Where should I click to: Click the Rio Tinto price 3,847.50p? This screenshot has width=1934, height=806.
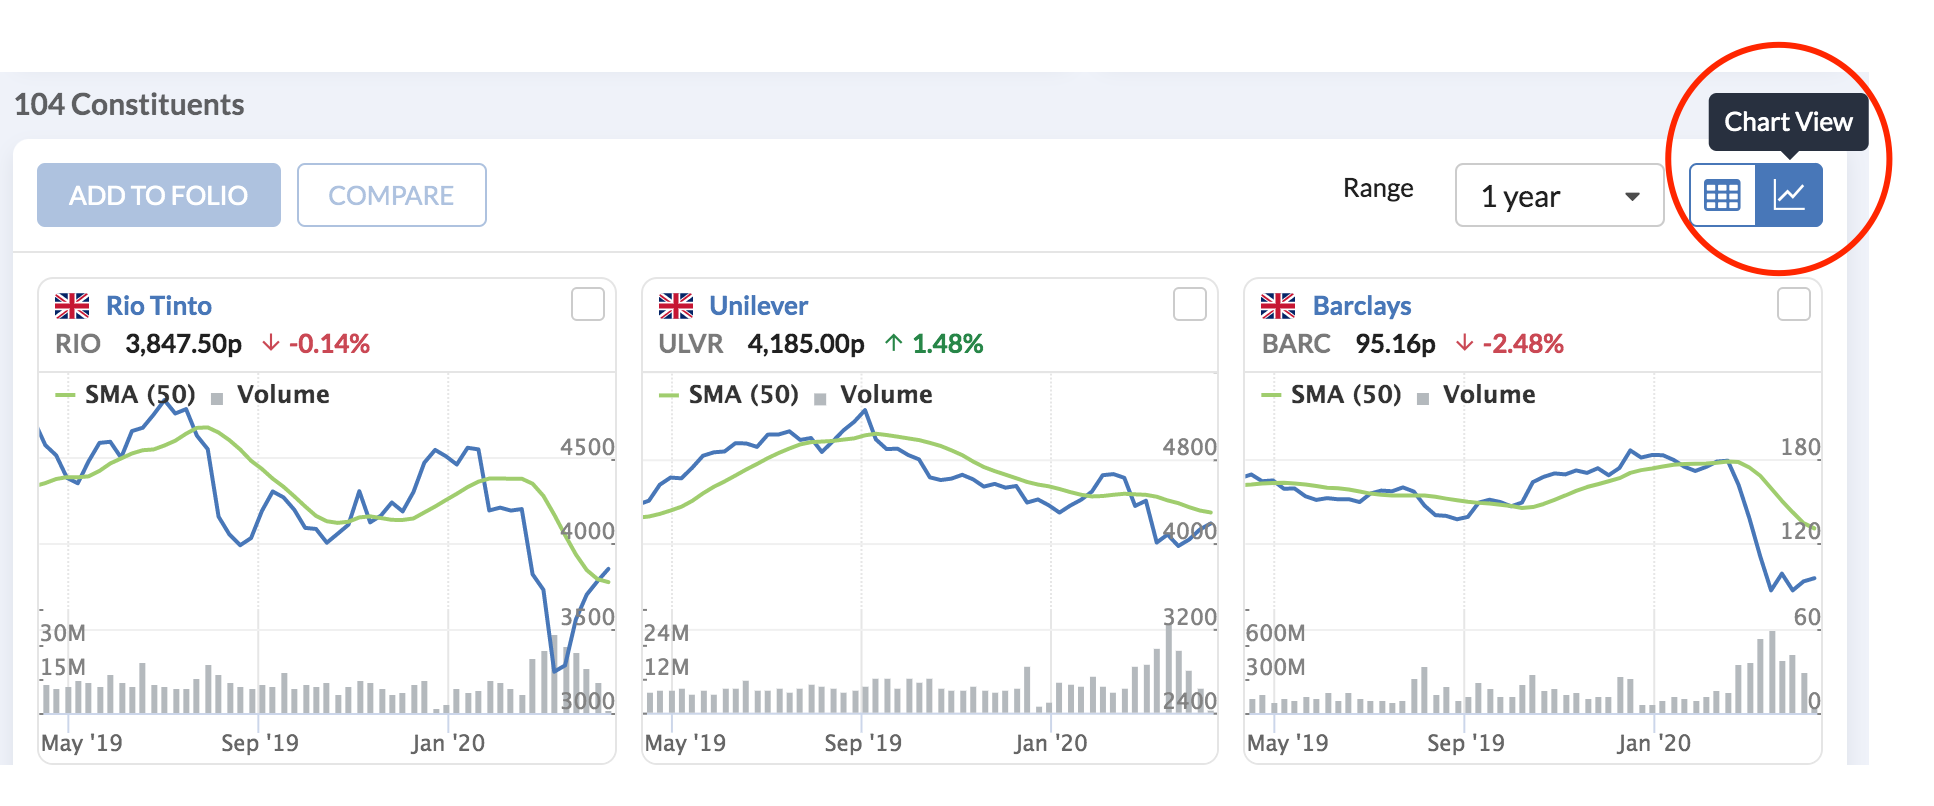[x=184, y=344]
